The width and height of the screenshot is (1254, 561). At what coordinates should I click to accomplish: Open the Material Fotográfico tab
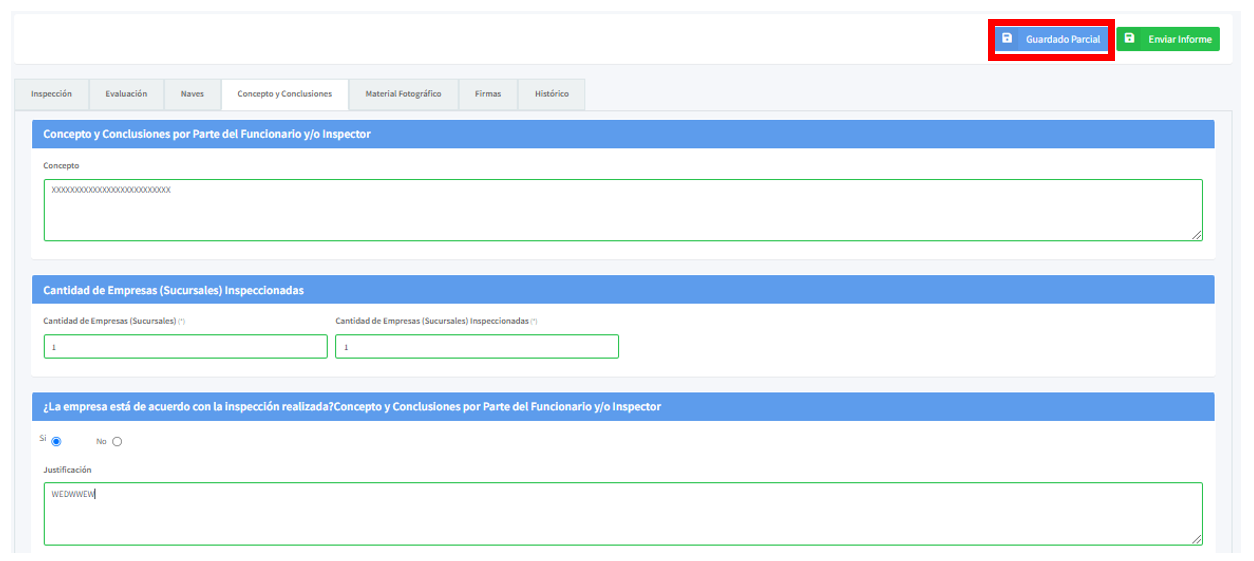click(x=403, y=94)
